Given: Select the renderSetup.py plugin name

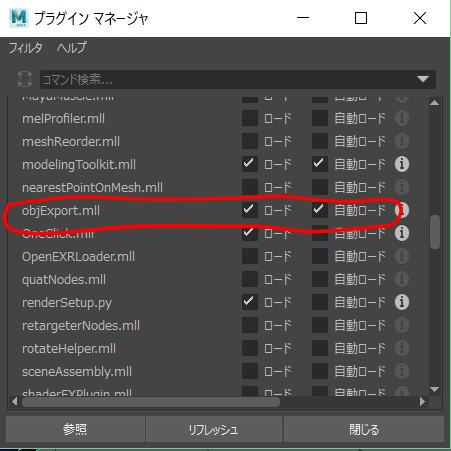Looking at the screenshot, I should click(x=67, y=303).
